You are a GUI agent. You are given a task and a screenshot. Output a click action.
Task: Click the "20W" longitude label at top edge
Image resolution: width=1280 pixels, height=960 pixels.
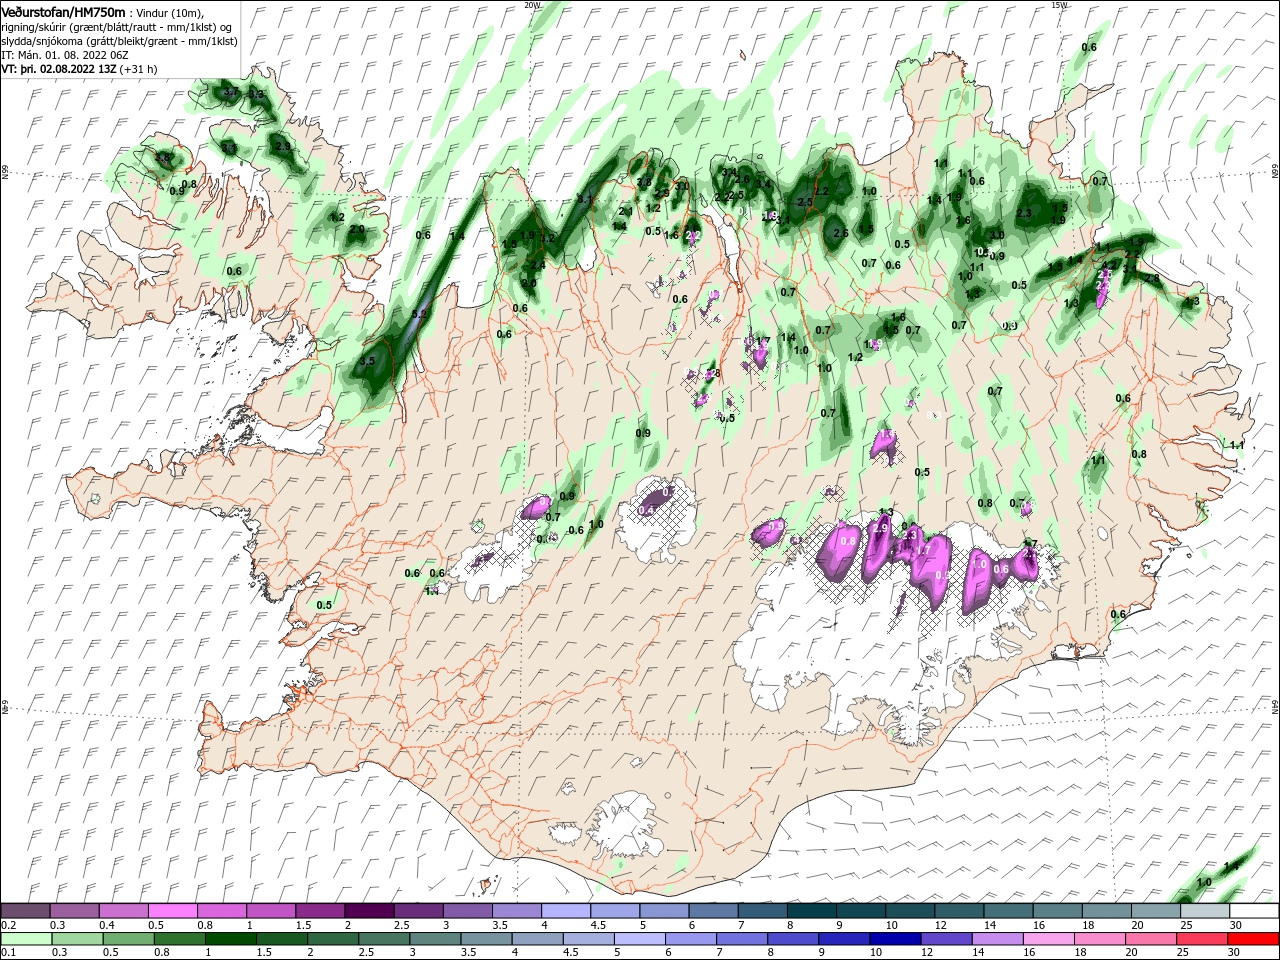coord(532,5)
